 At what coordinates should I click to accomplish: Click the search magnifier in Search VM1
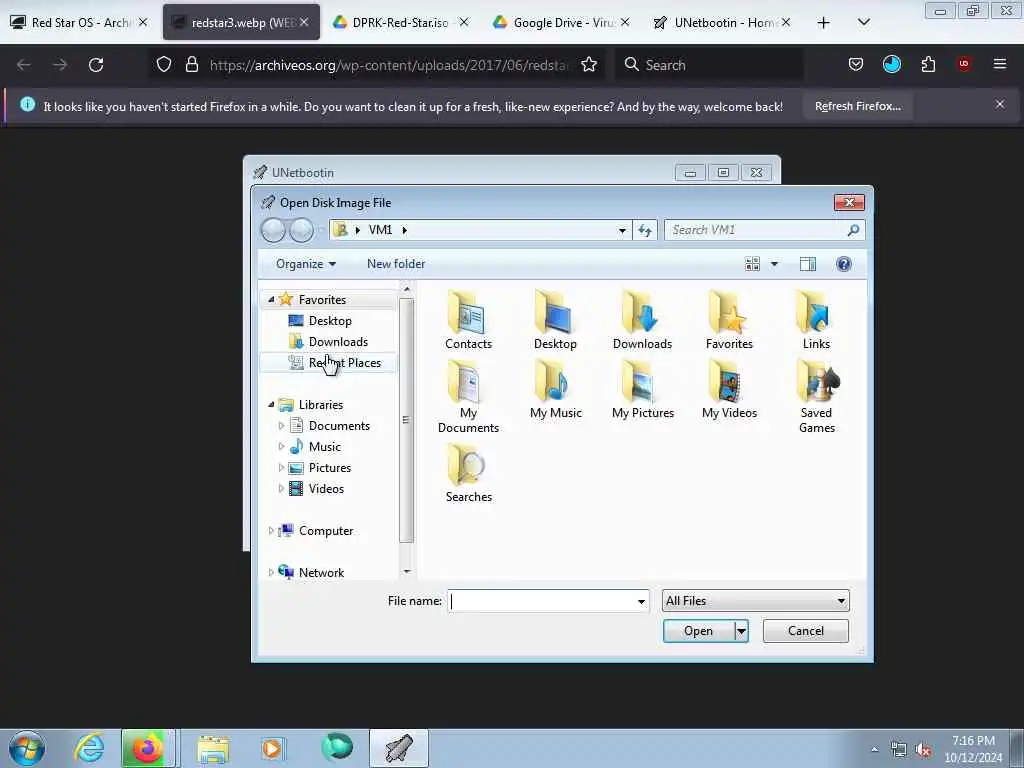coord(852,230)
